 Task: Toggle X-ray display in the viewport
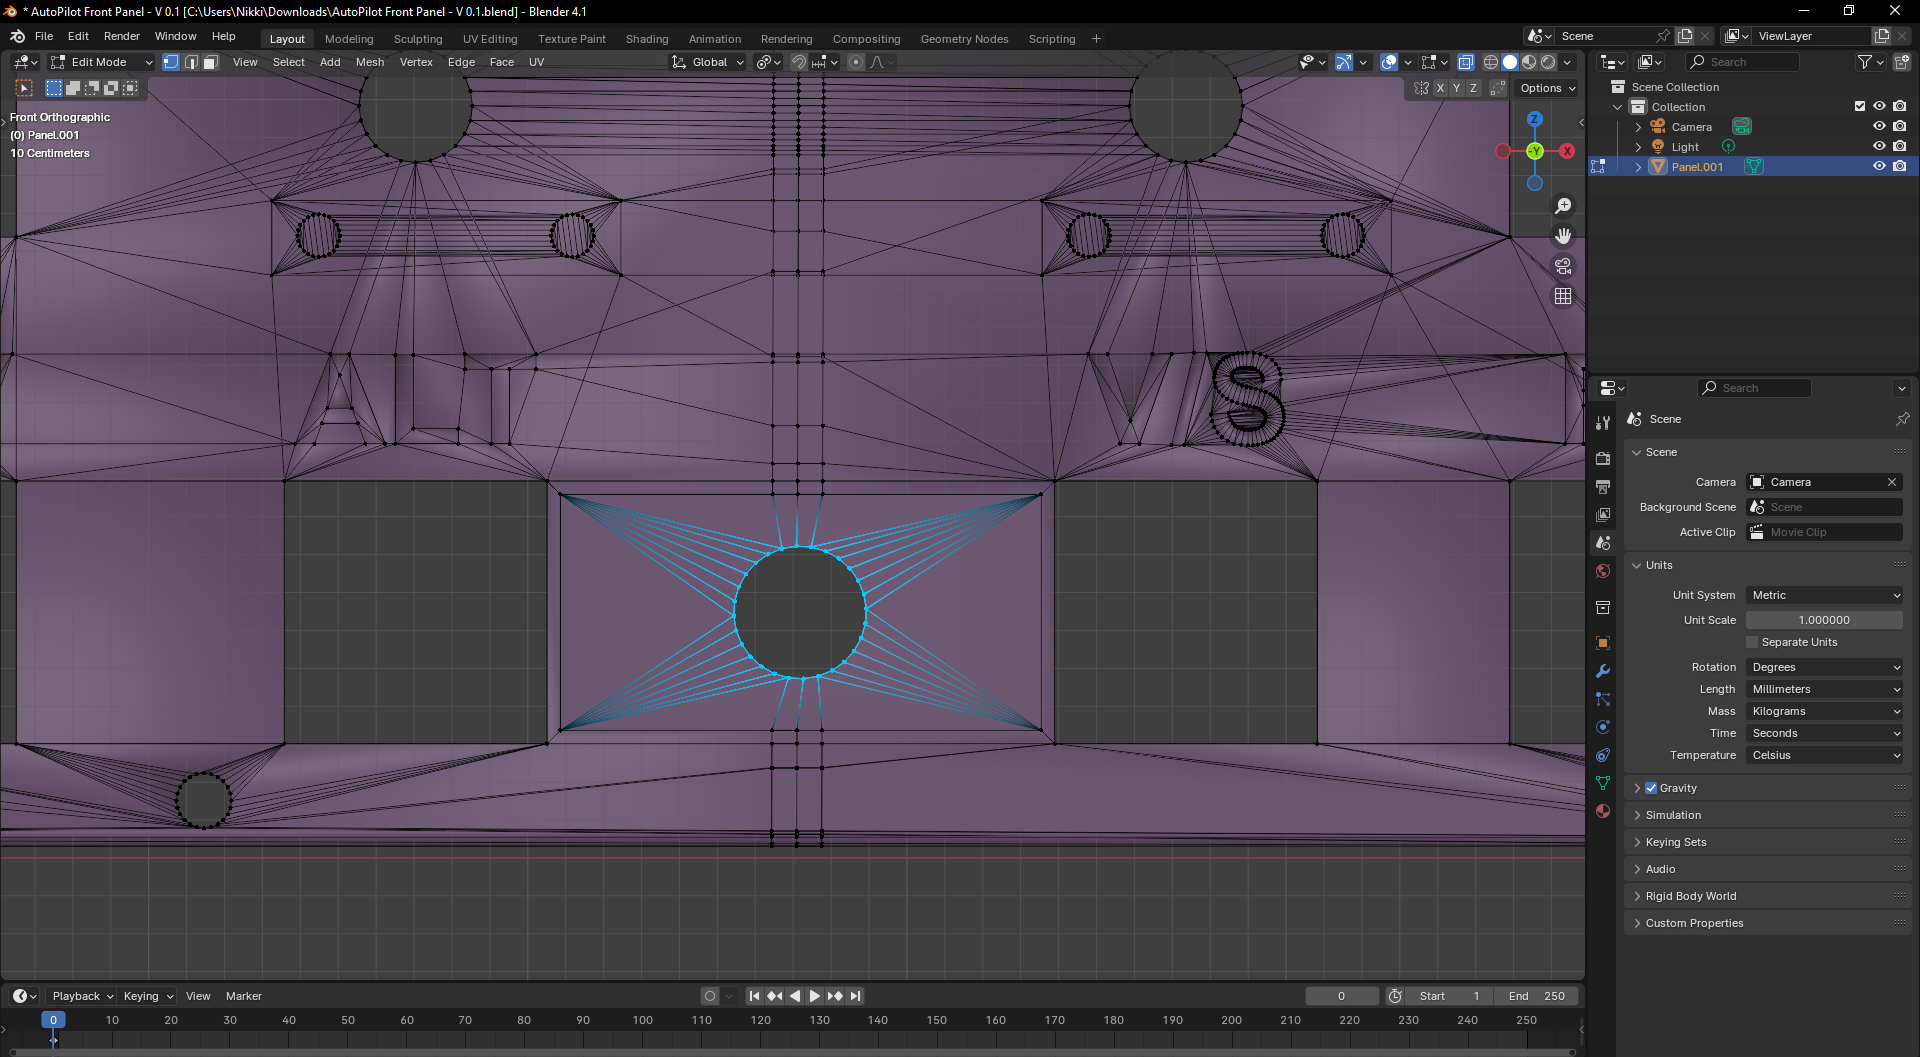pos(1465,62)
